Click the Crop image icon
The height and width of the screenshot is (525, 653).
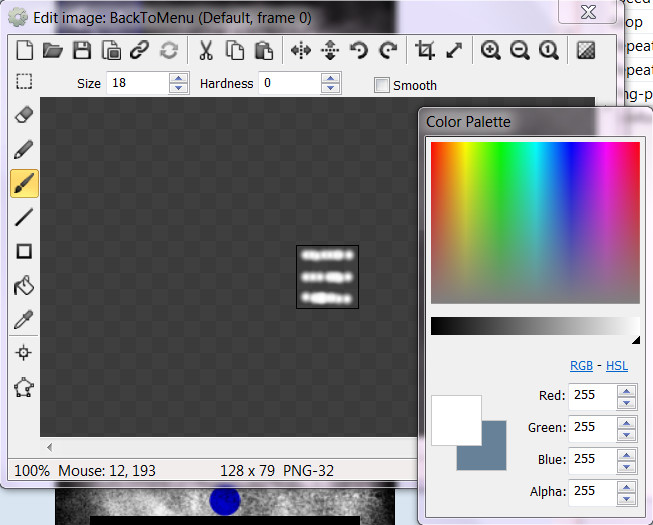425,50
